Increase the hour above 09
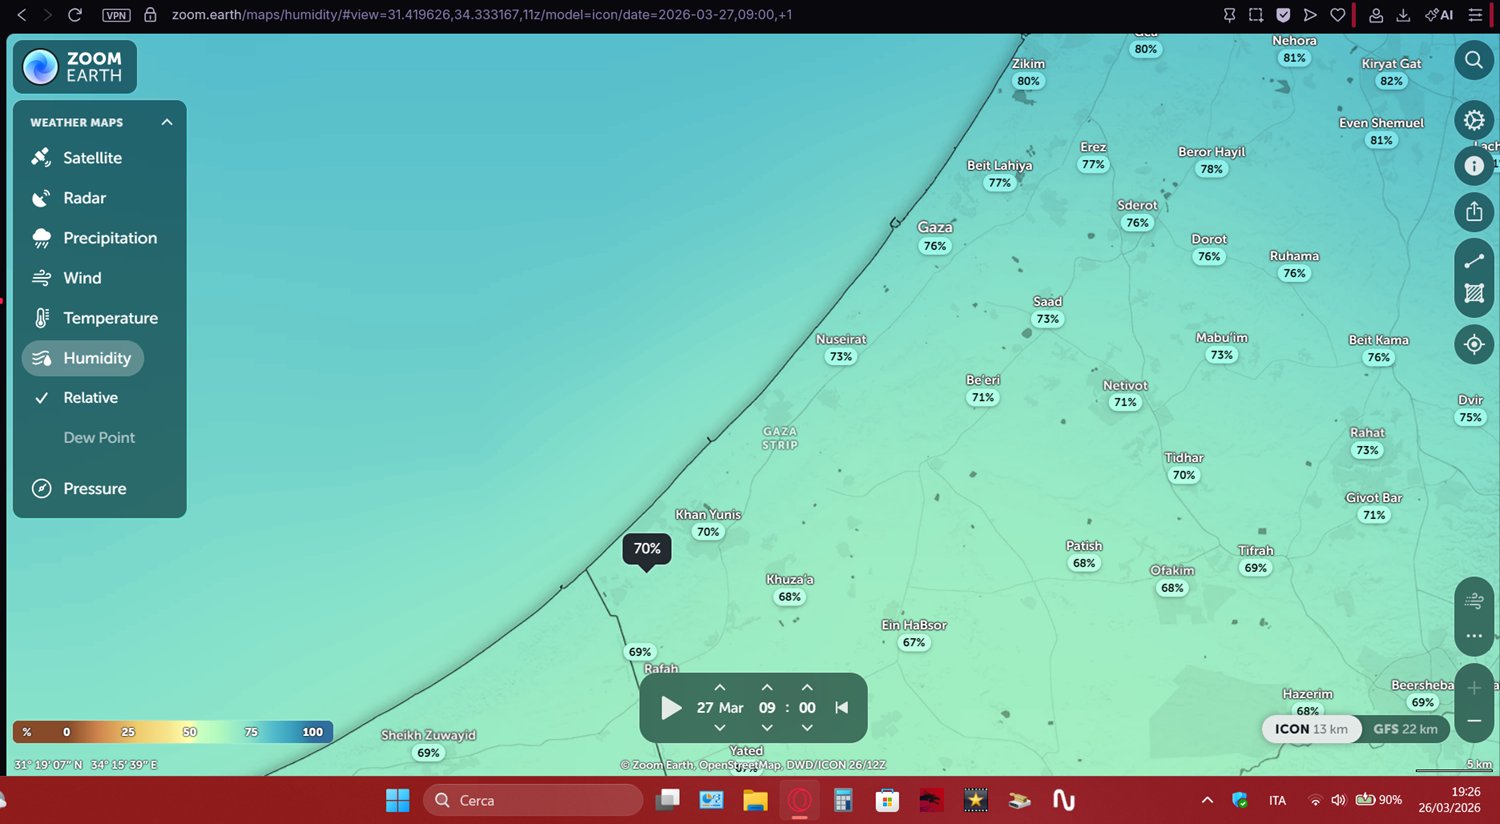Viewport: 1500px width, 824px height. (767, 688)
